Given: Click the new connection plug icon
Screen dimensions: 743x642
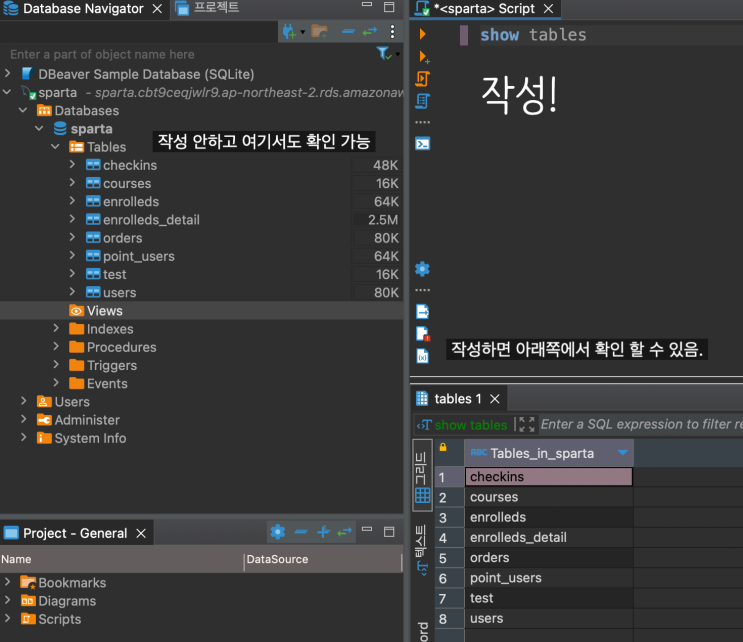Looking at the screenshot, I should [x=289, y=31].
